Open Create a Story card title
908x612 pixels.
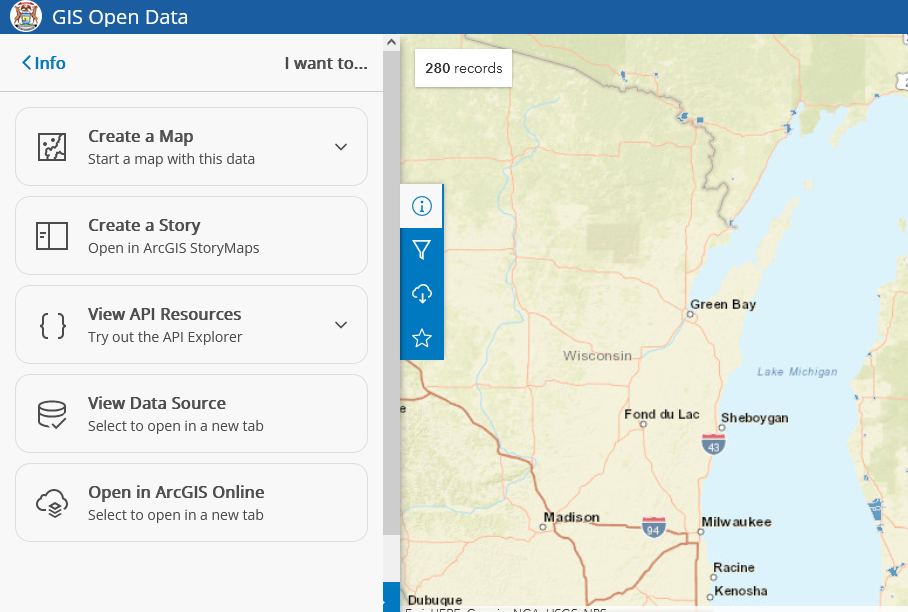tap(144, 225)
